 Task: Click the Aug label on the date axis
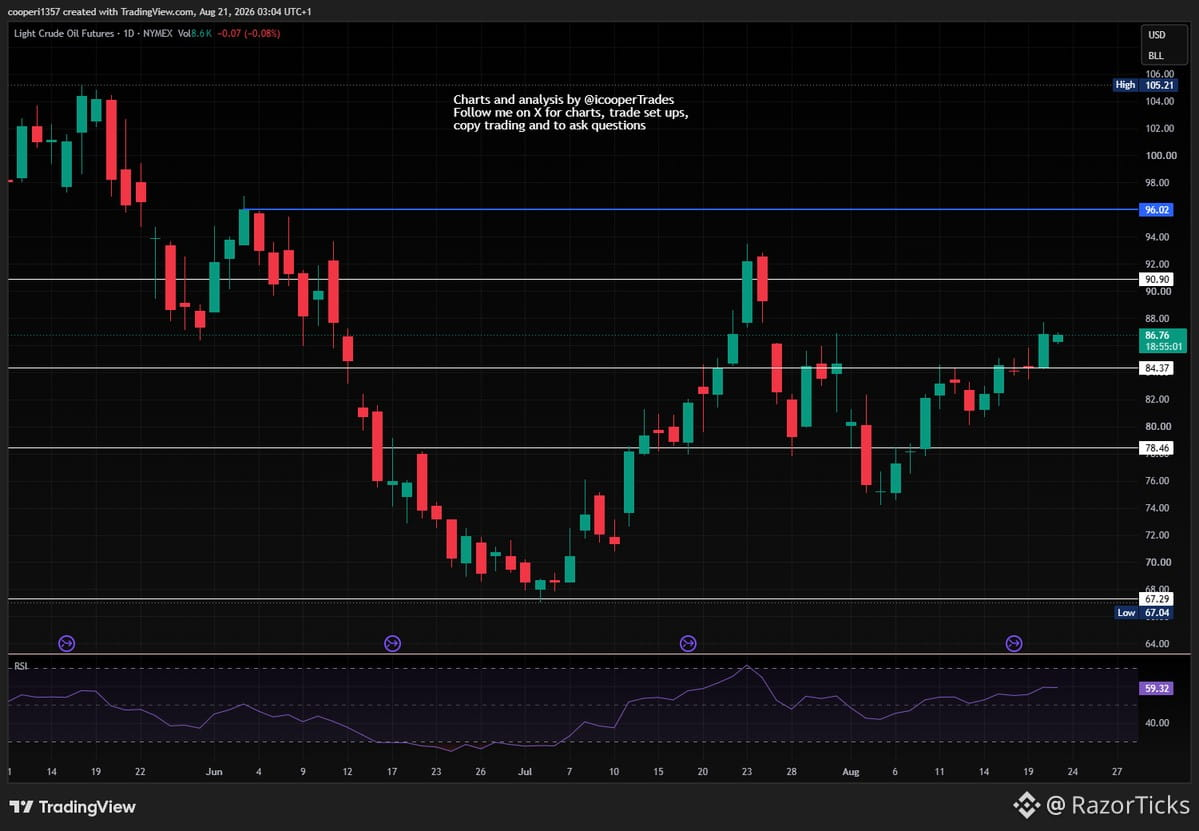tap(850, 772)
